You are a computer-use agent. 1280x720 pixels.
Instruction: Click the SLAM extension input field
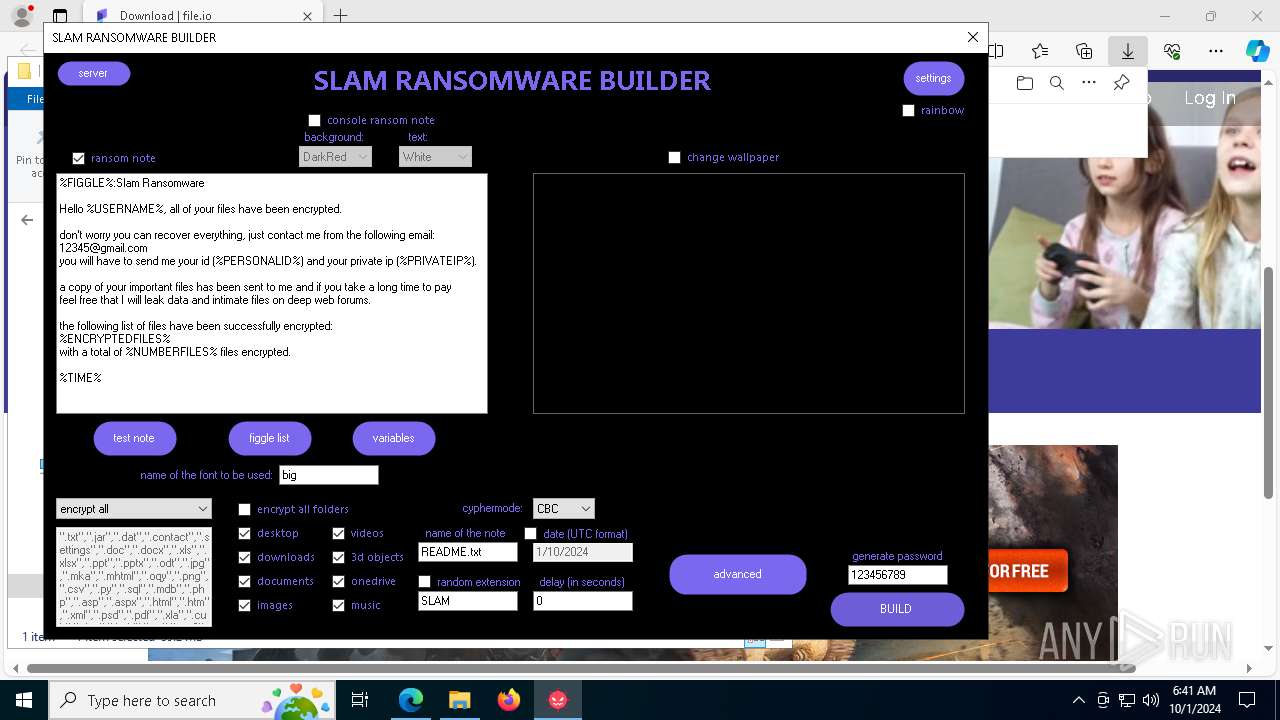[468, 601]
